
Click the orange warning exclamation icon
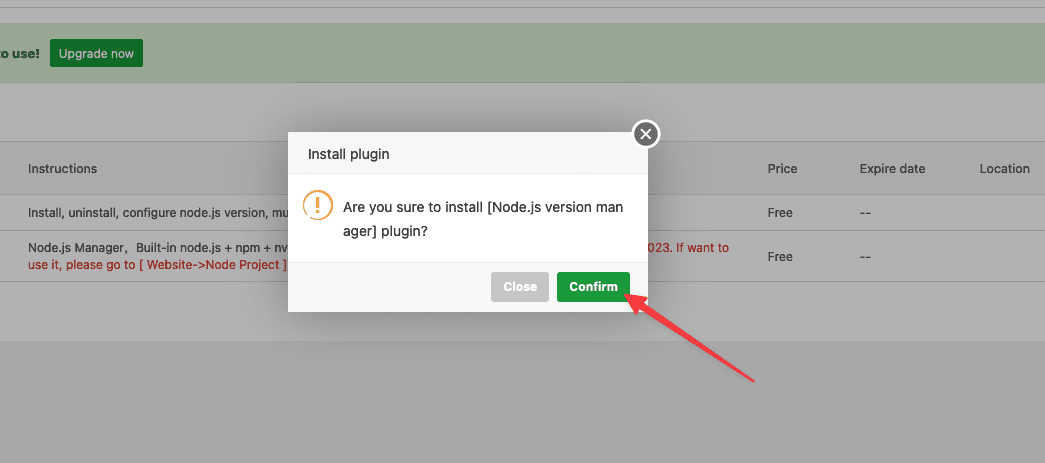[x=317, y=206]
